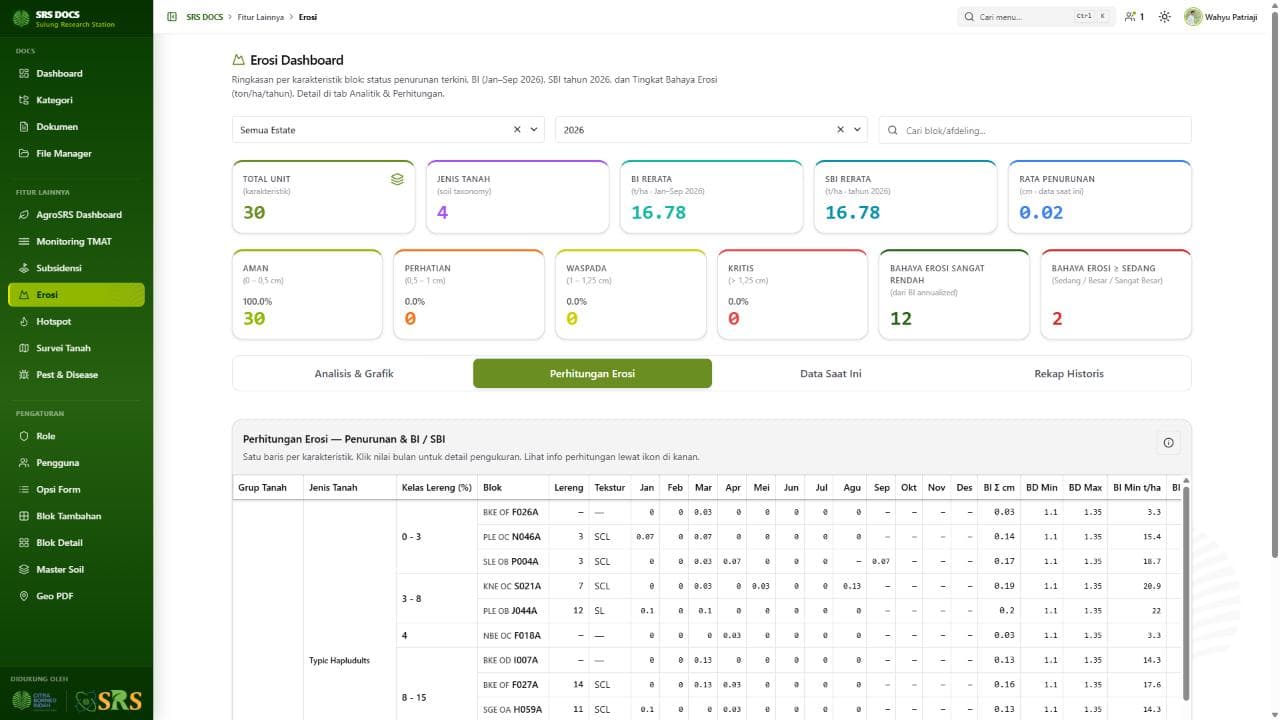Open Erosi in the sidebar

point(76,295)
